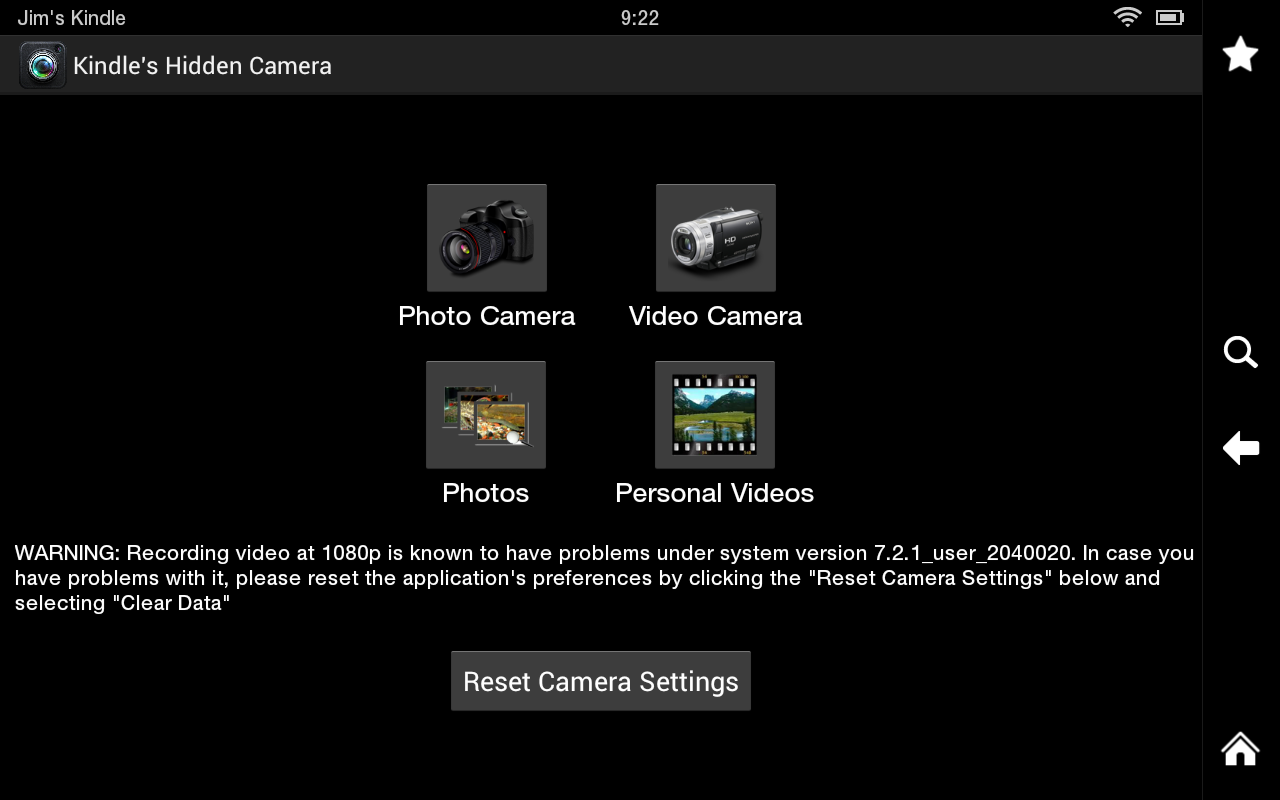Image resolution: width=1280 pixels, height=800 pixels.
Task: Select the Video Camera label
Action: (714, 315)
